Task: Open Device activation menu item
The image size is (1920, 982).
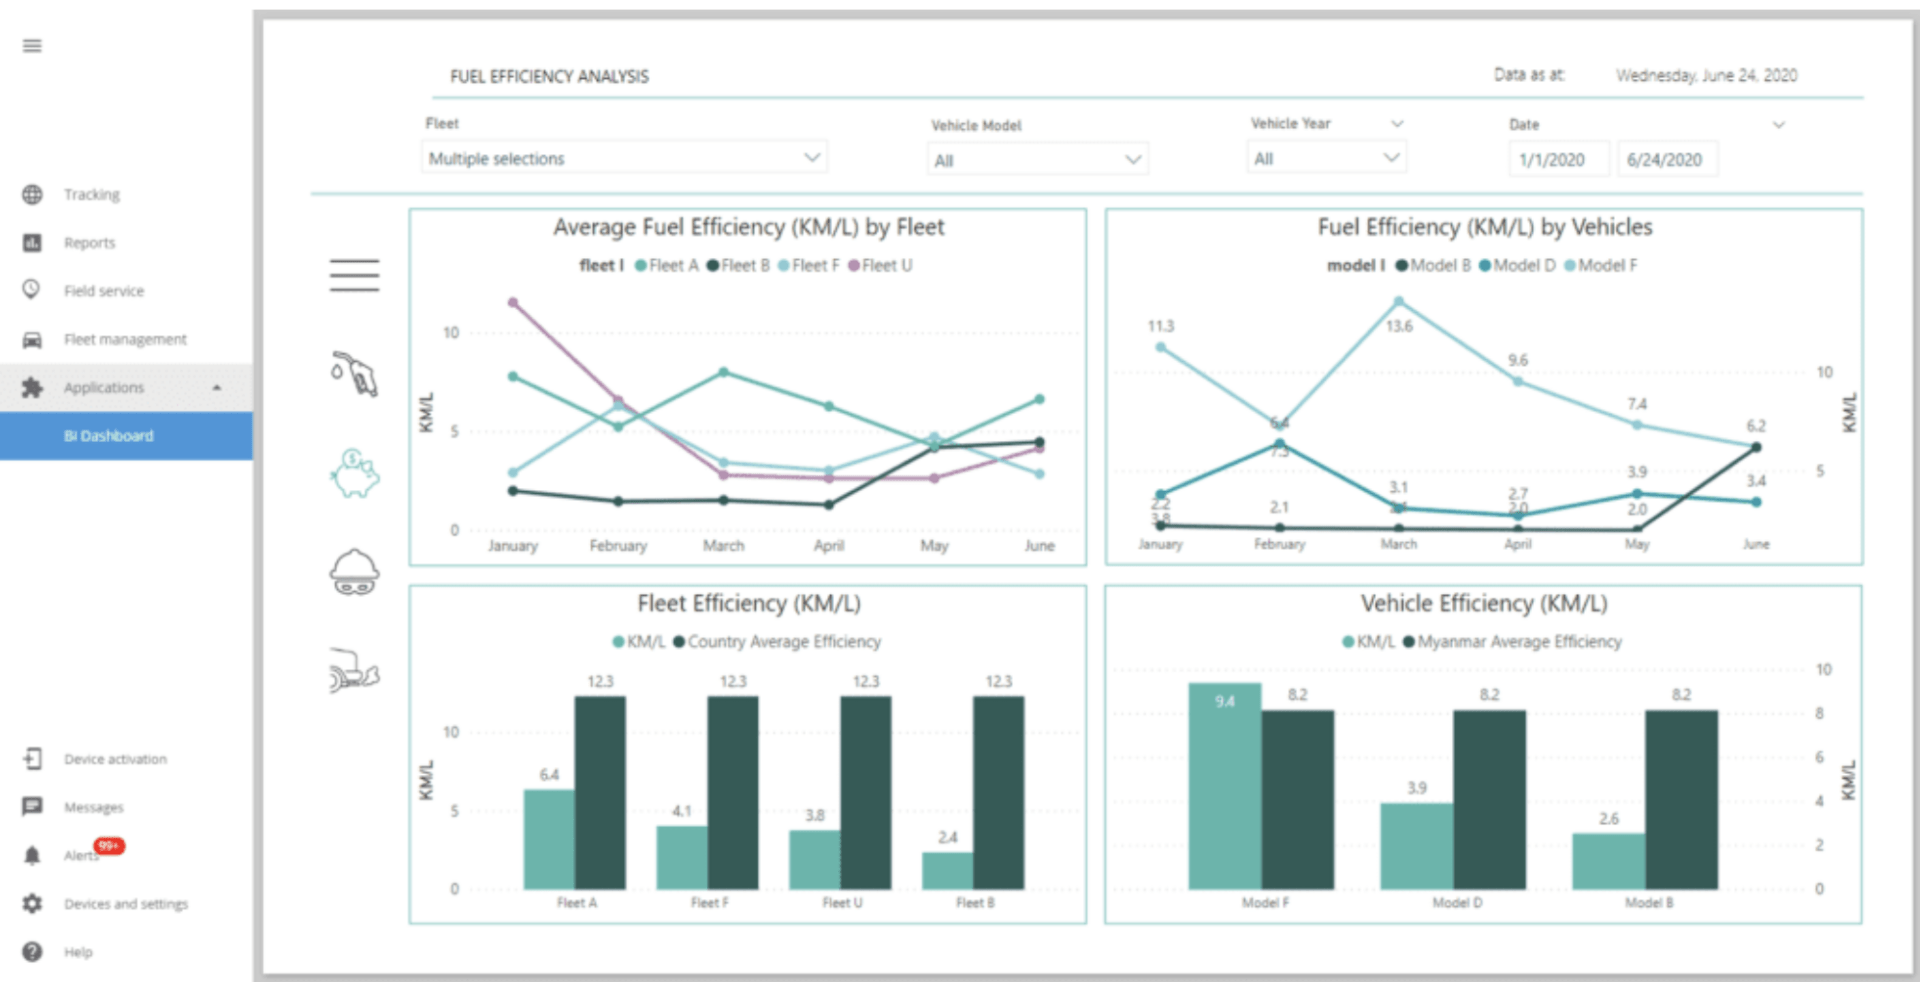Action: (116, 759)
